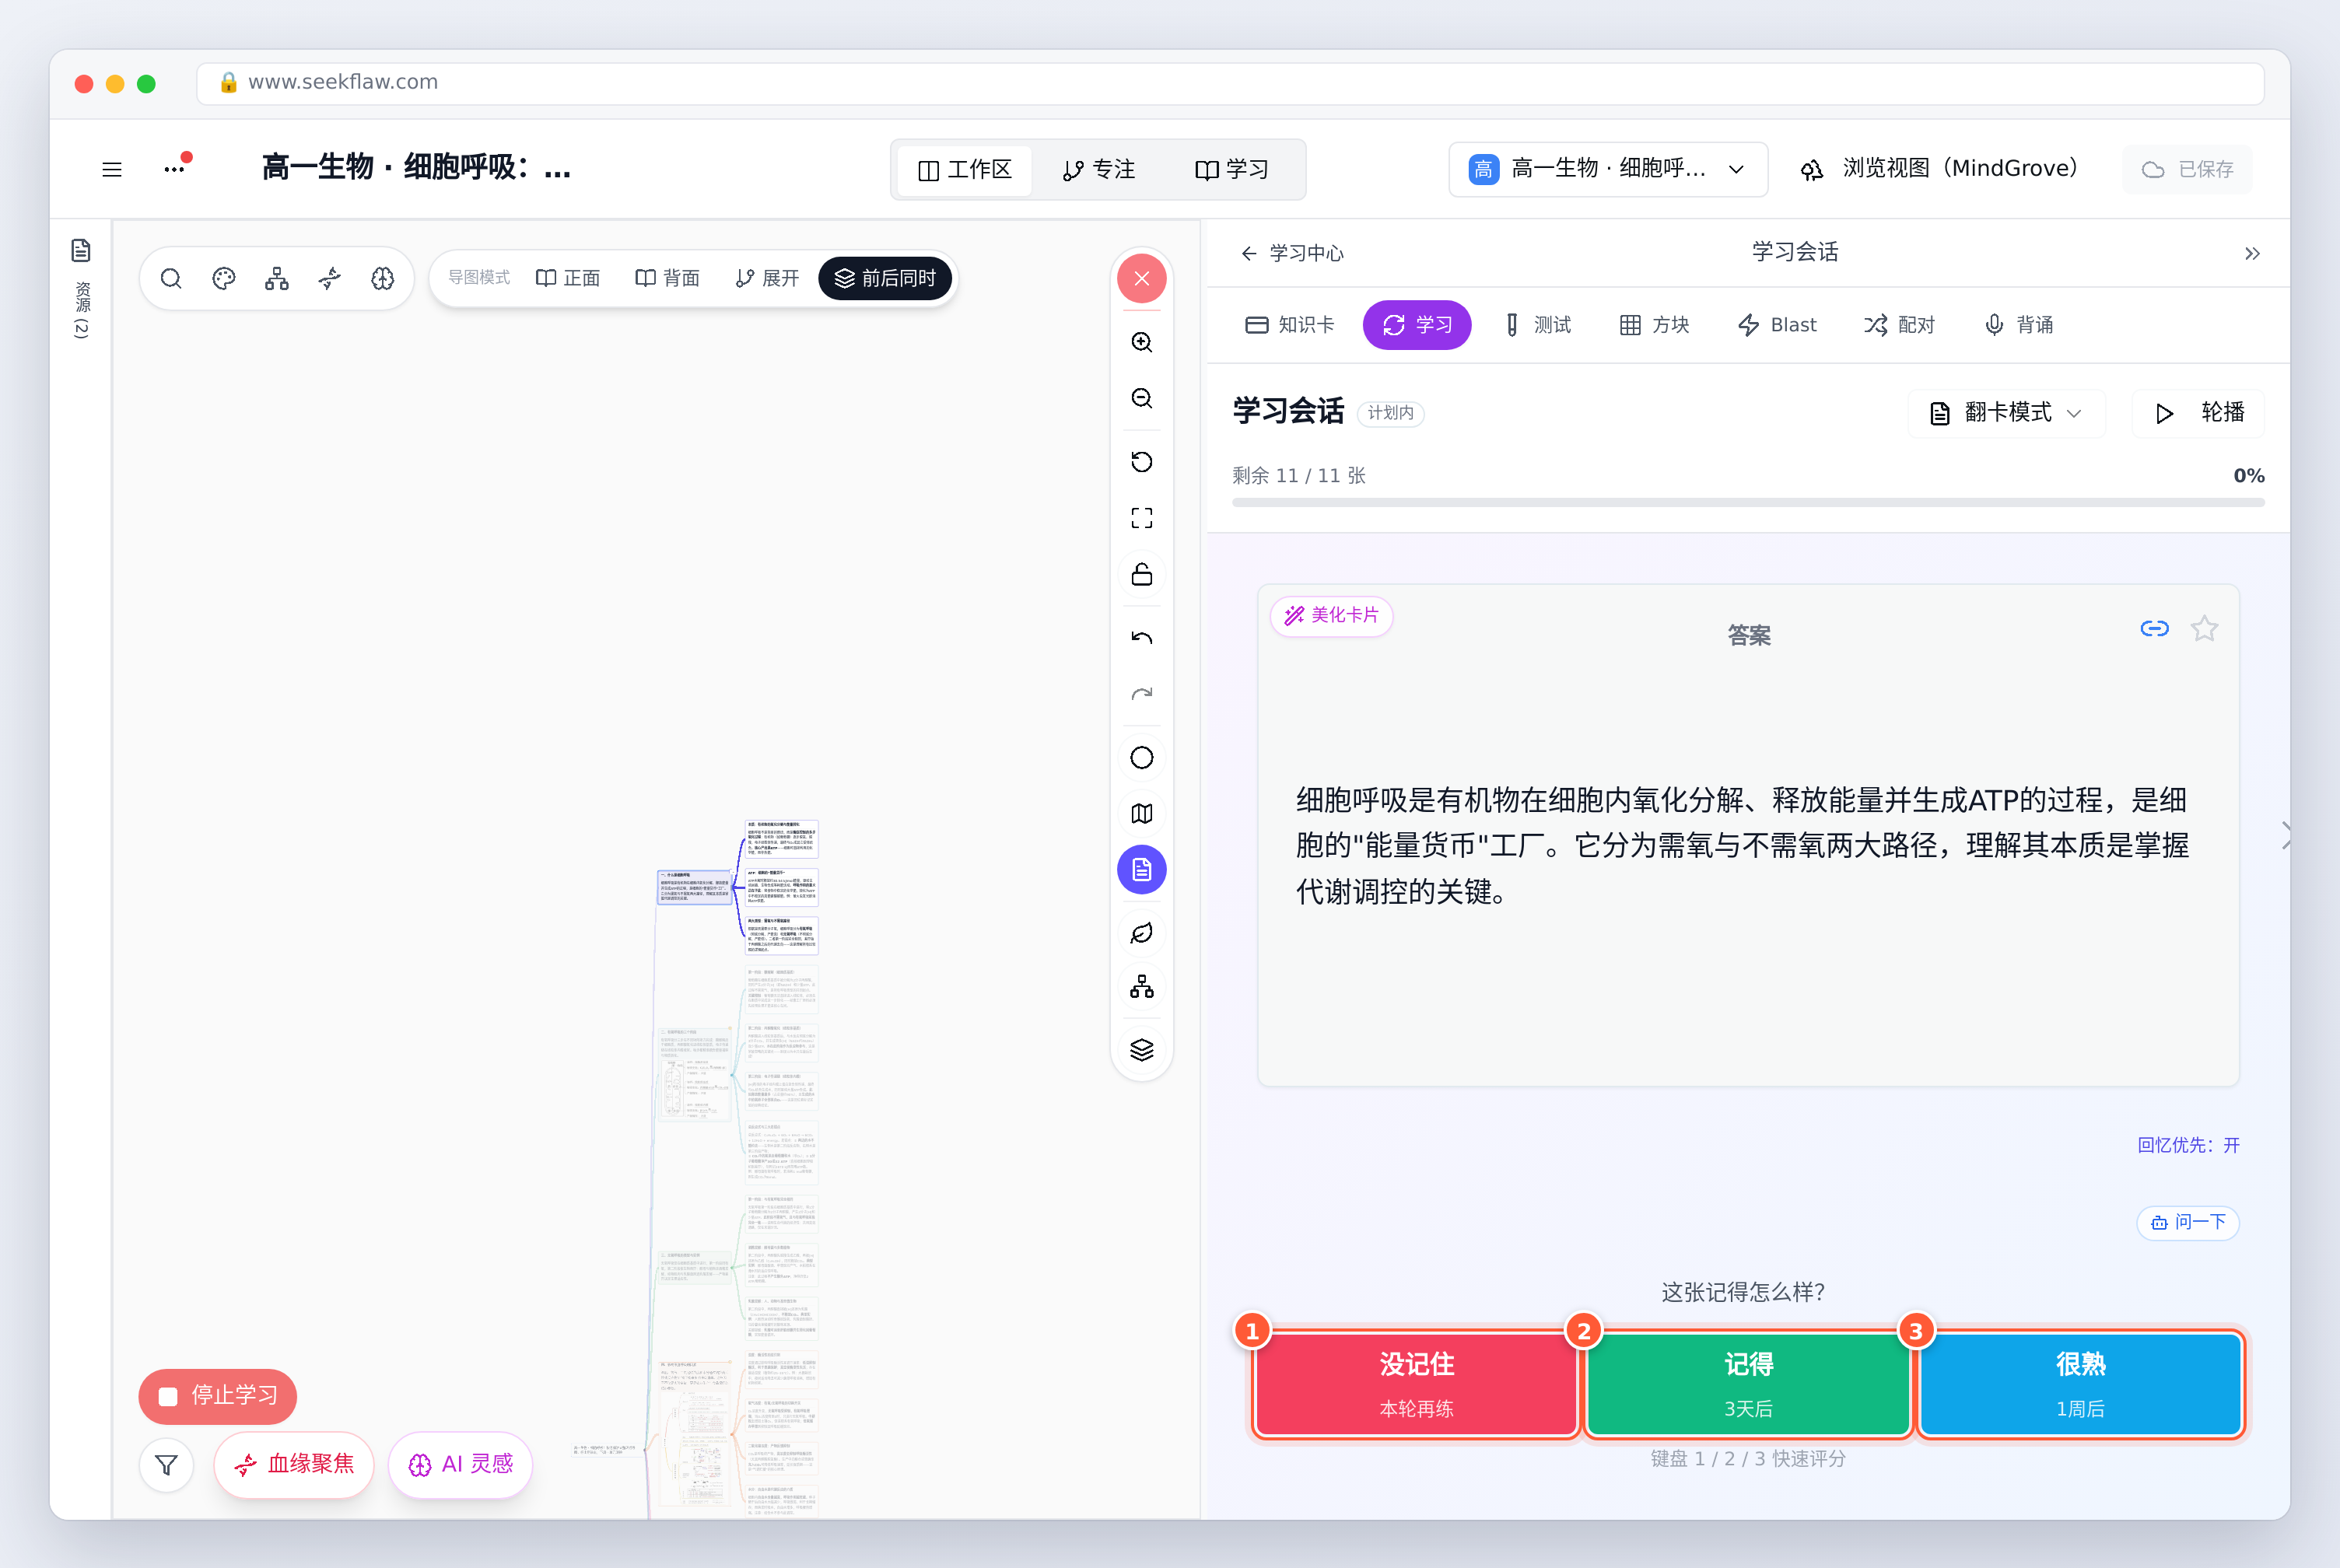
Task: Open the resources document icon in sidebar
Action: click(x=81, y=250)
